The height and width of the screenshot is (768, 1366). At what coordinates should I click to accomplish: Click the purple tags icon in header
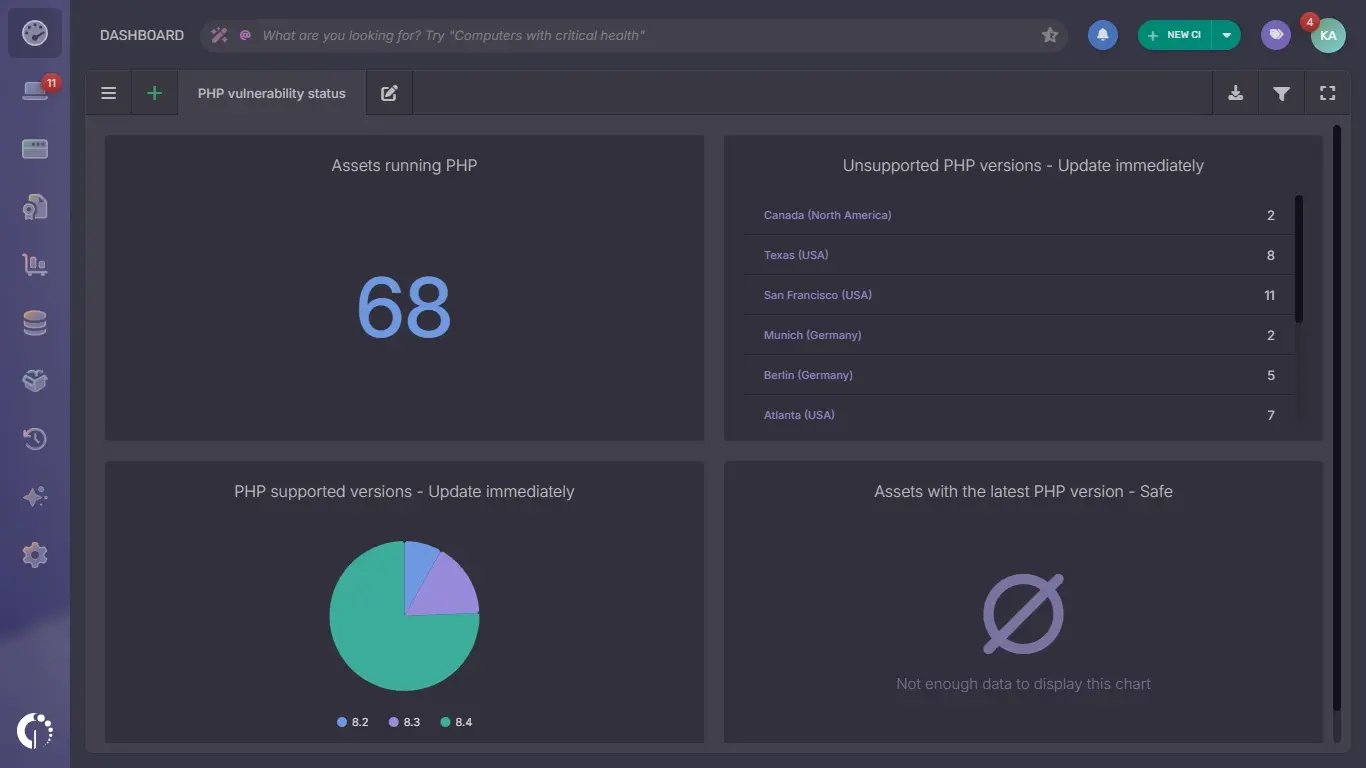click(x=1276, y=35)
